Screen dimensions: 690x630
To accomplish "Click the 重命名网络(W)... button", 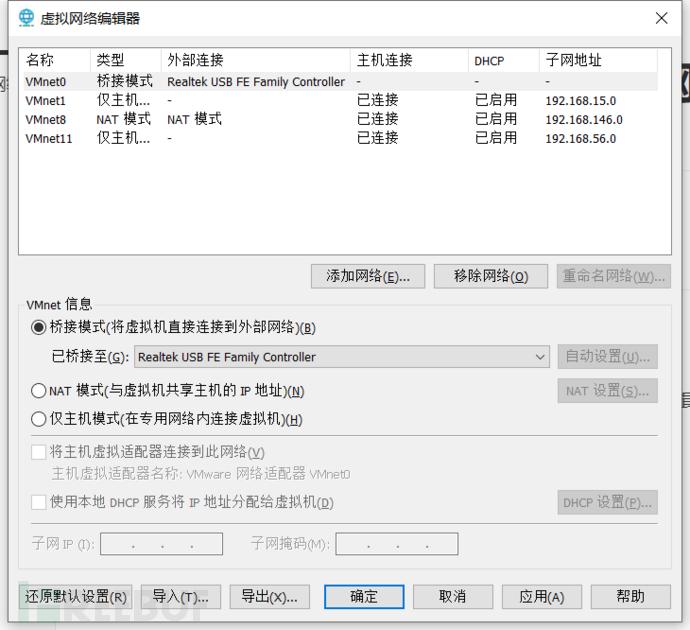I will click(x=613, y=276).
